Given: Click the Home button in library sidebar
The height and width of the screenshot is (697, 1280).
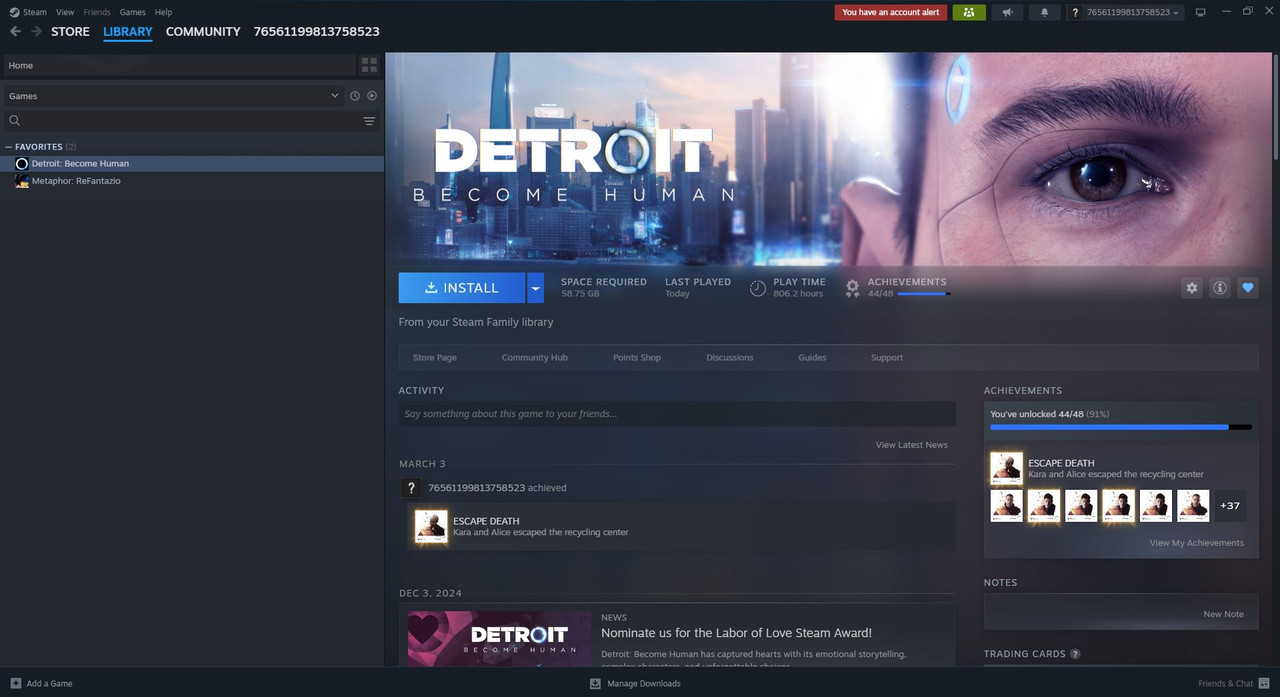Looking at the screenshot, I should (179, 65).
